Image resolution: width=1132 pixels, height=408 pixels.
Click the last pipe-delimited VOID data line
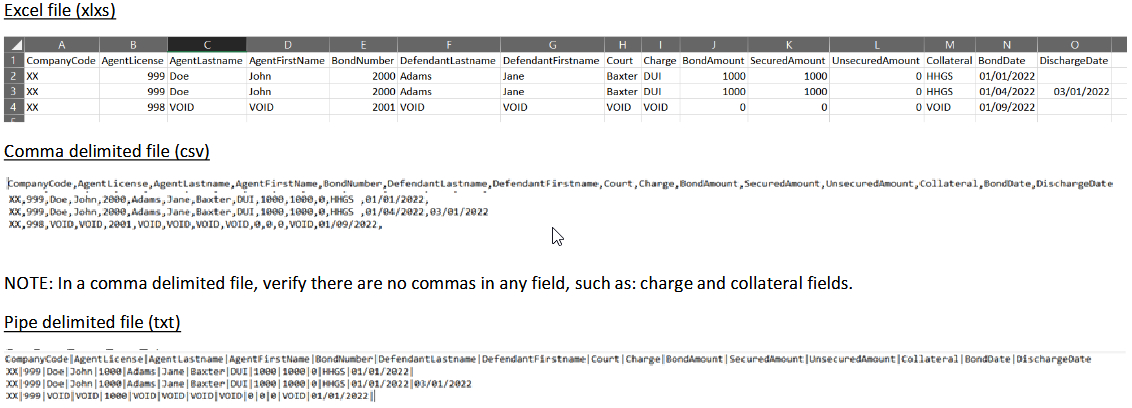click(191, 396)
